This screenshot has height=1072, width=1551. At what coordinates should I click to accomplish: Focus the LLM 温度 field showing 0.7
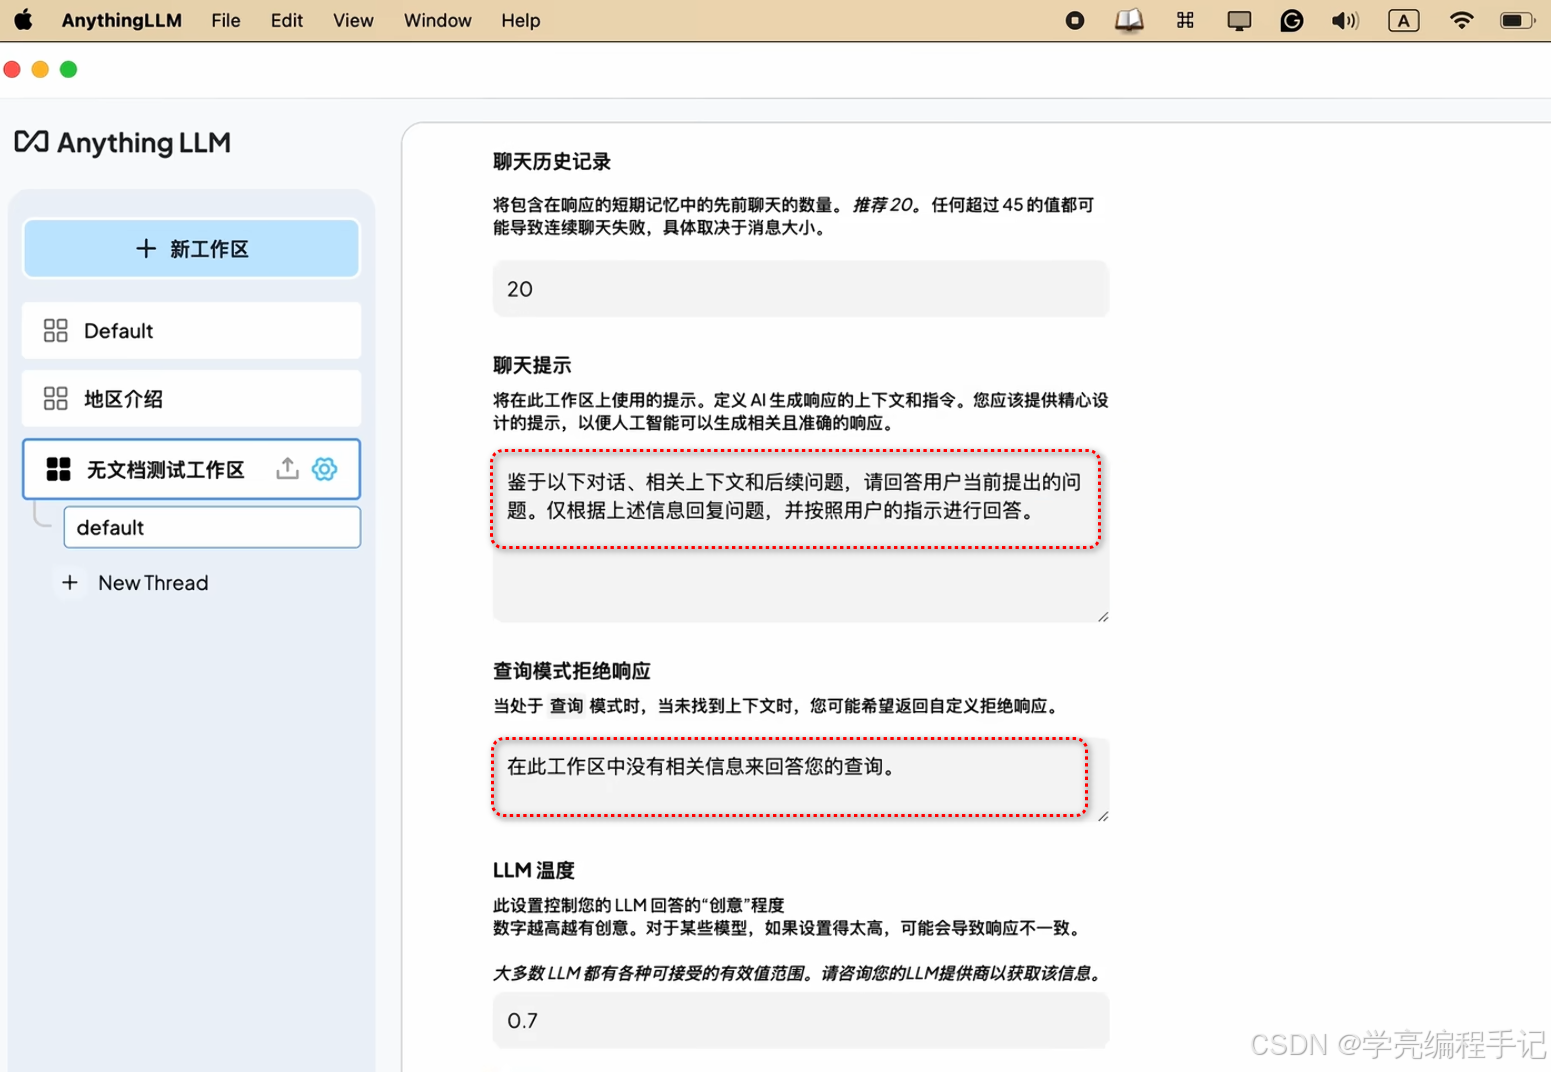[800, 1020]
